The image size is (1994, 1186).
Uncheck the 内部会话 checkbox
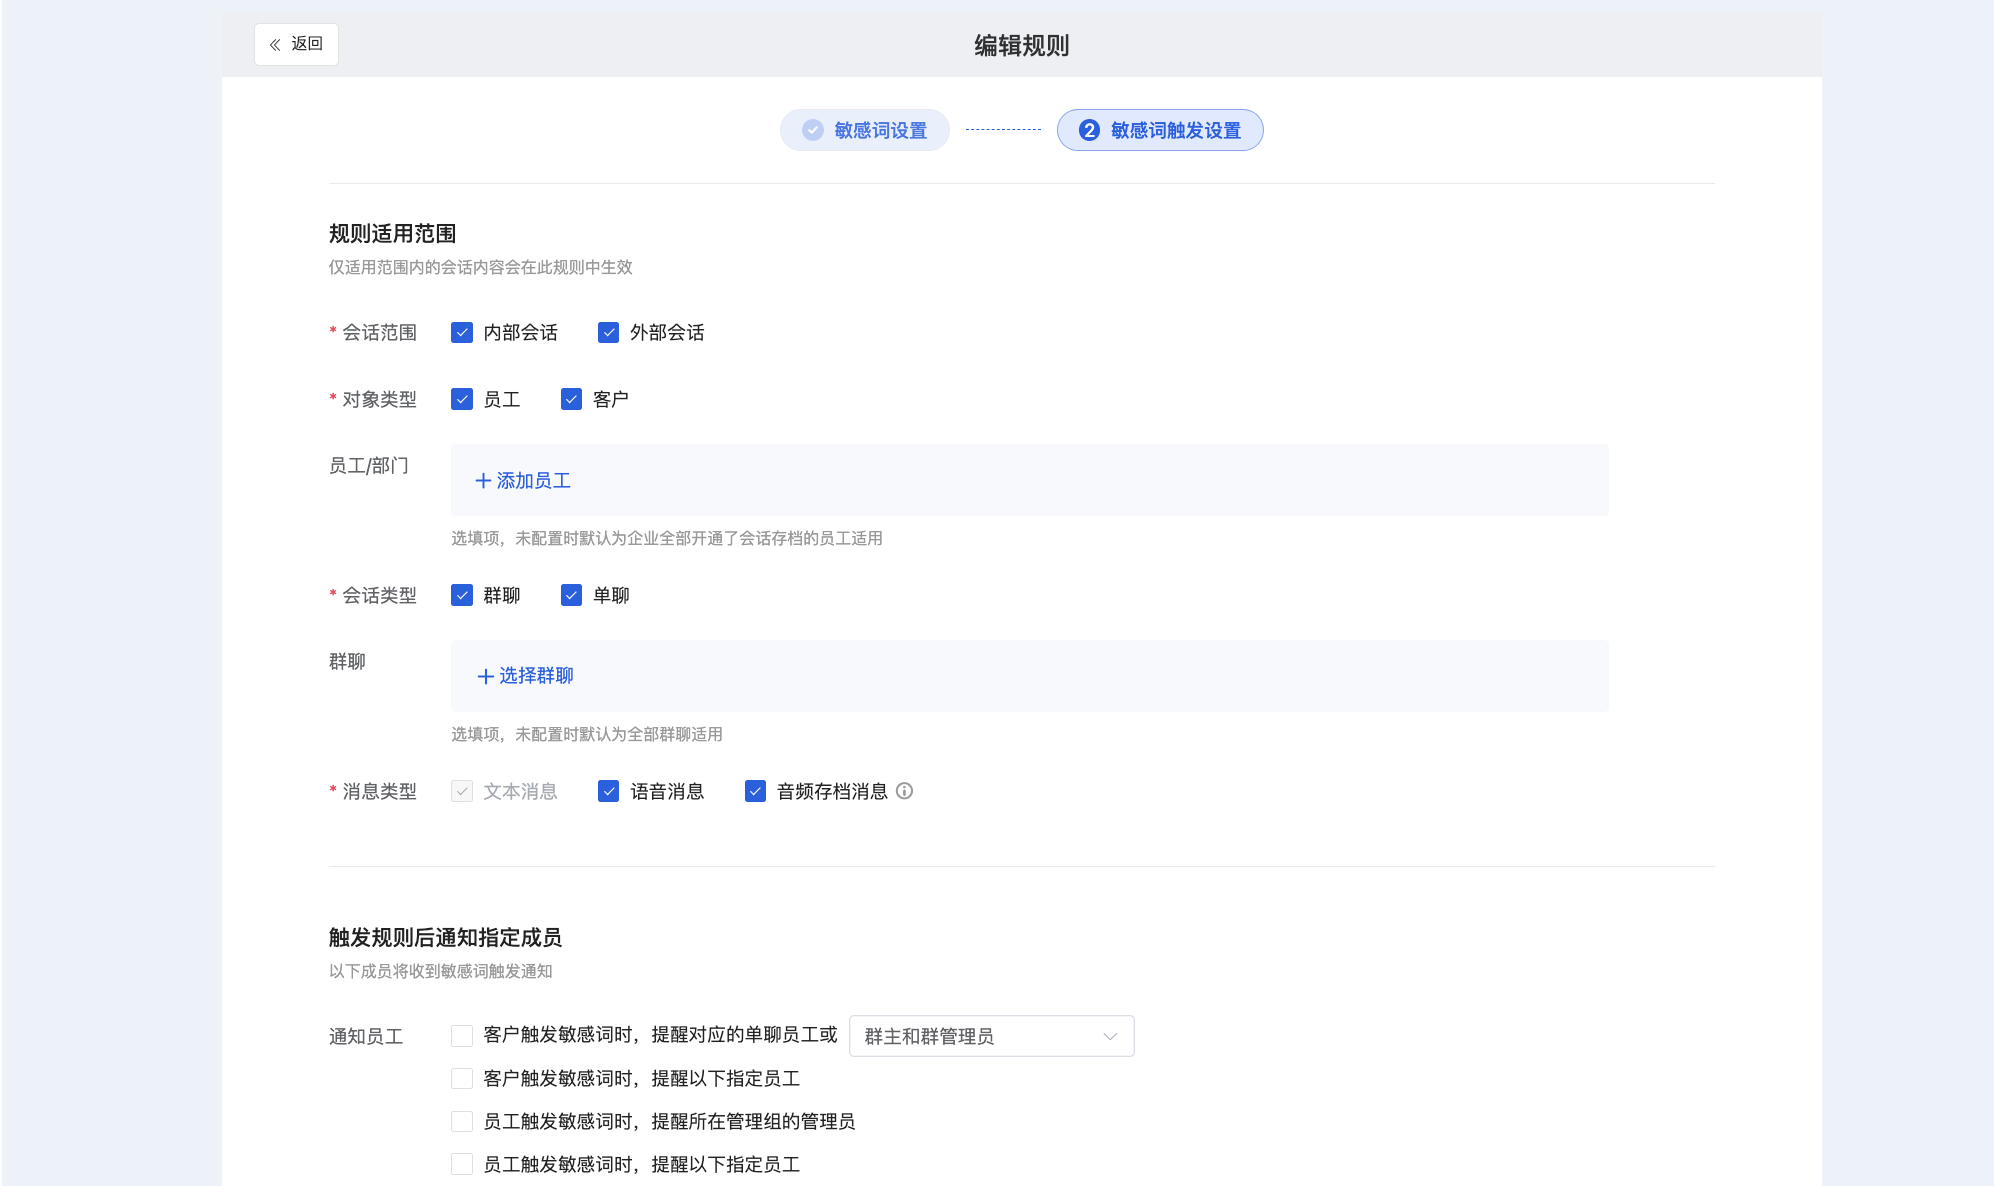pos(462,332)
